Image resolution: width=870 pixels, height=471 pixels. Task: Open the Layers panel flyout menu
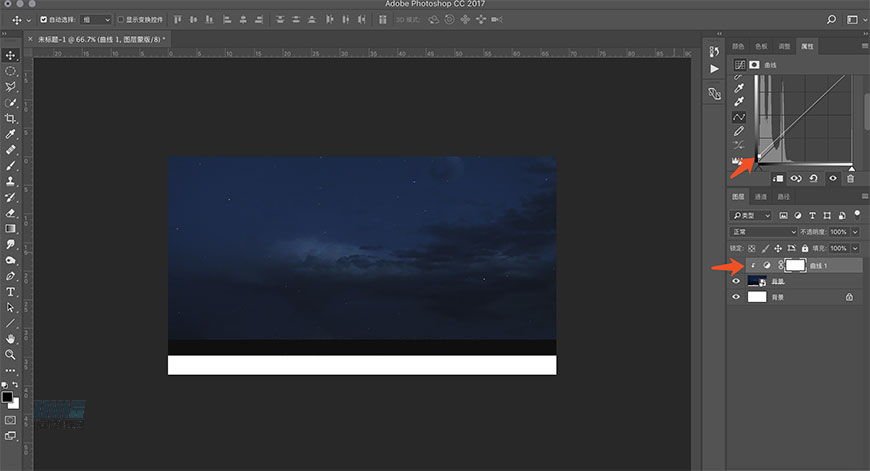click(x=864, y=196)
